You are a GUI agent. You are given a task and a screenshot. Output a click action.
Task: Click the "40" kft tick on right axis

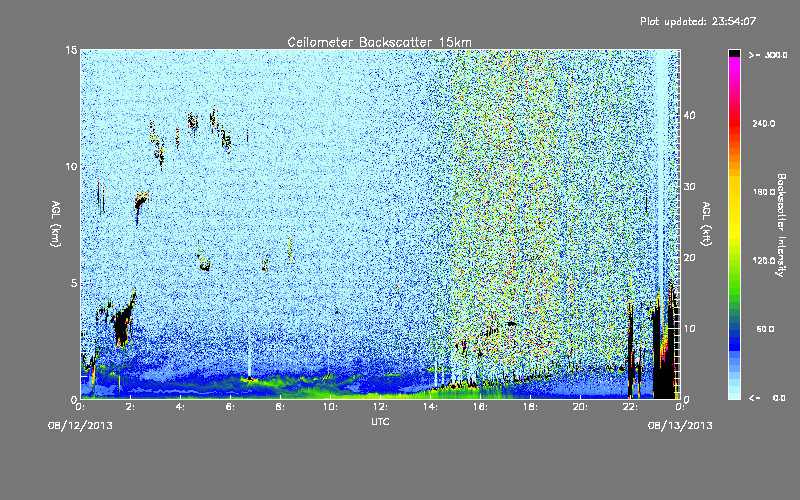[689, 115]
